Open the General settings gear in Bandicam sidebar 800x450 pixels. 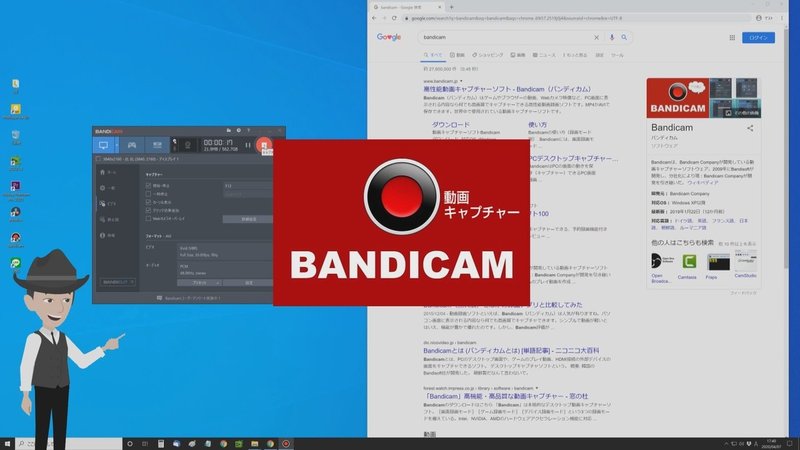108,188
